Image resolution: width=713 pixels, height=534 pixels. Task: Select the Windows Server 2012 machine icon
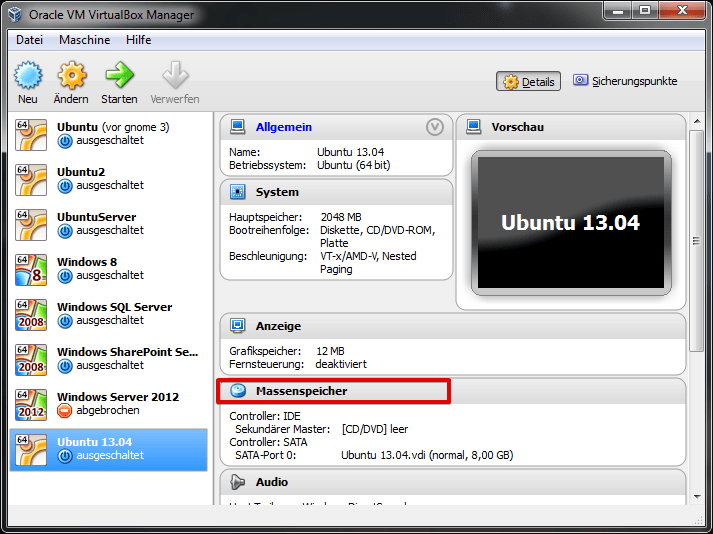pos(31,405)
